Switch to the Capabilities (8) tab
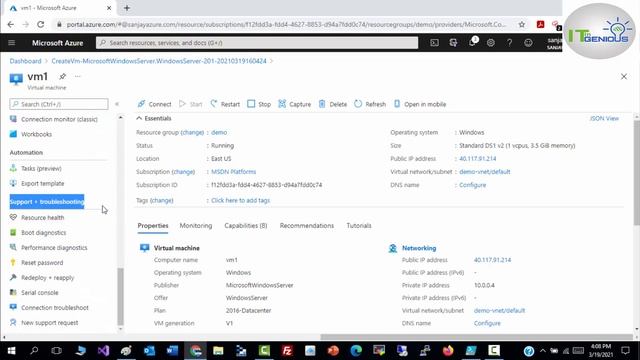This screenshot has width=640, height=360. point(246,226)
